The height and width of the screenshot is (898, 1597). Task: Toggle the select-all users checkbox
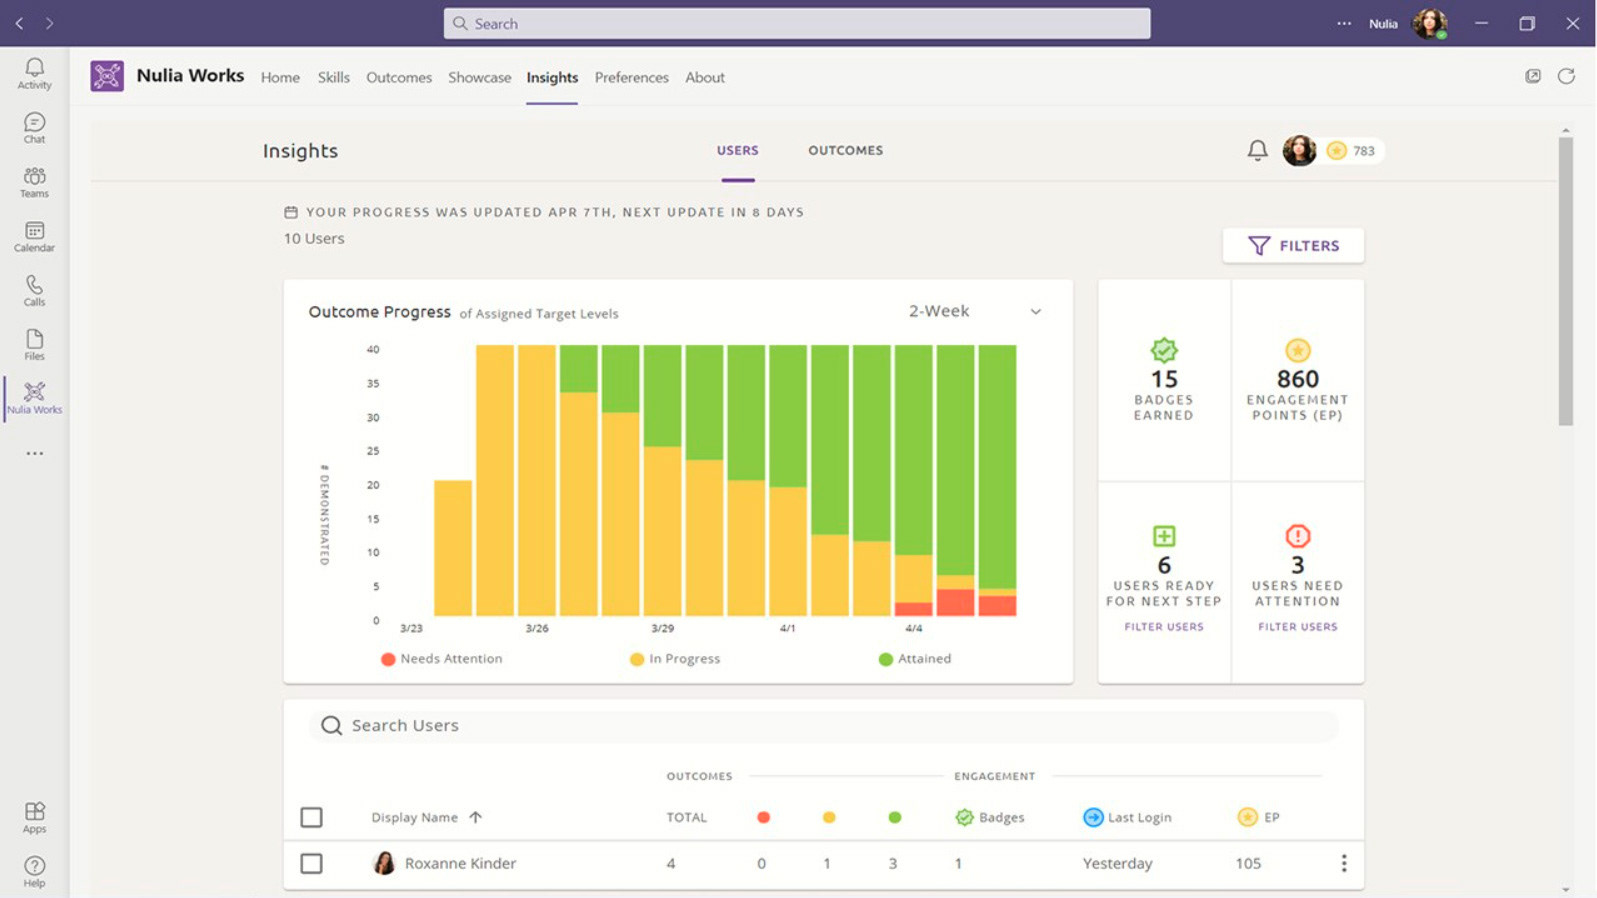click(x=311, y=817)
